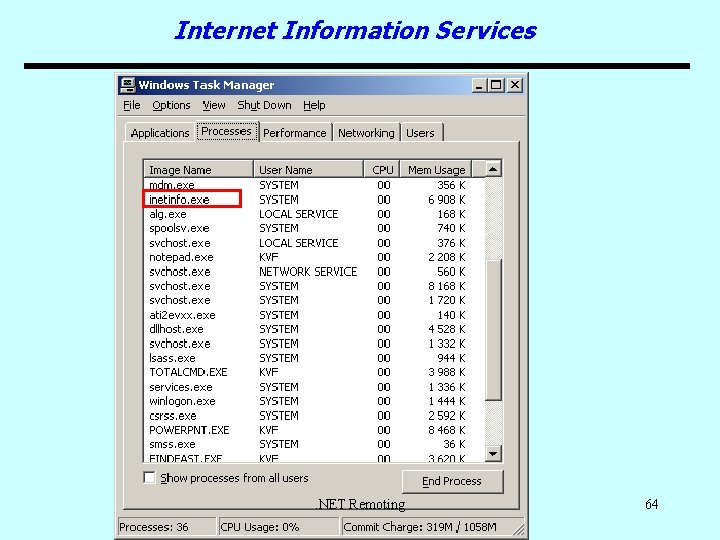The image size is (720, 540).
Task: Click the Task Manager title bar icon
Action: [127, 85]
